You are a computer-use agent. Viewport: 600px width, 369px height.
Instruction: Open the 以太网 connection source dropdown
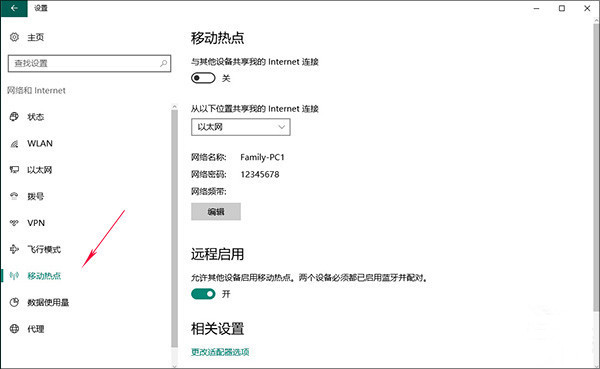pyautogui.click(x=241, y=127)
